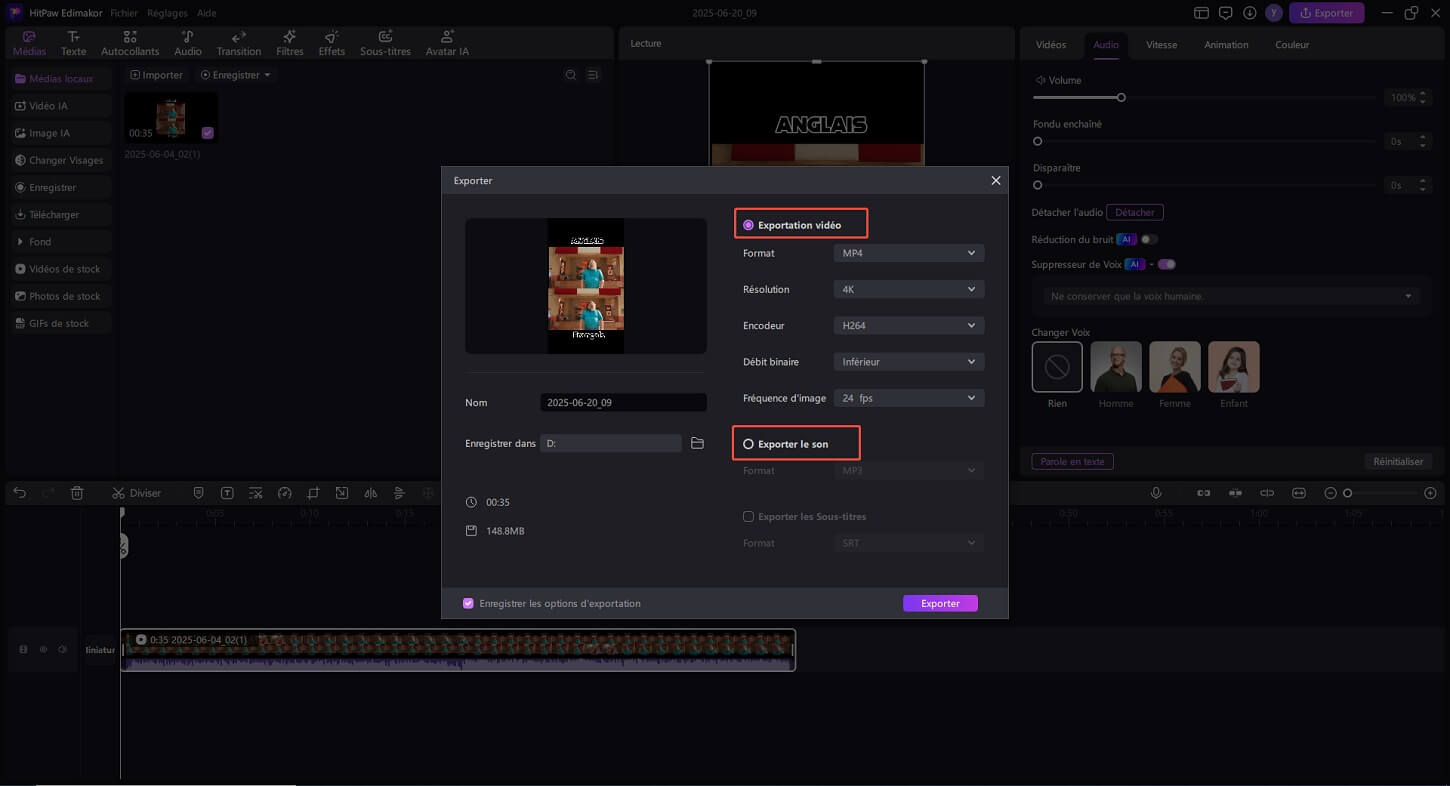Screen dimensions: 1450x786
Task: Mute the timeline track speaker icon
Action: pos(62,650)
